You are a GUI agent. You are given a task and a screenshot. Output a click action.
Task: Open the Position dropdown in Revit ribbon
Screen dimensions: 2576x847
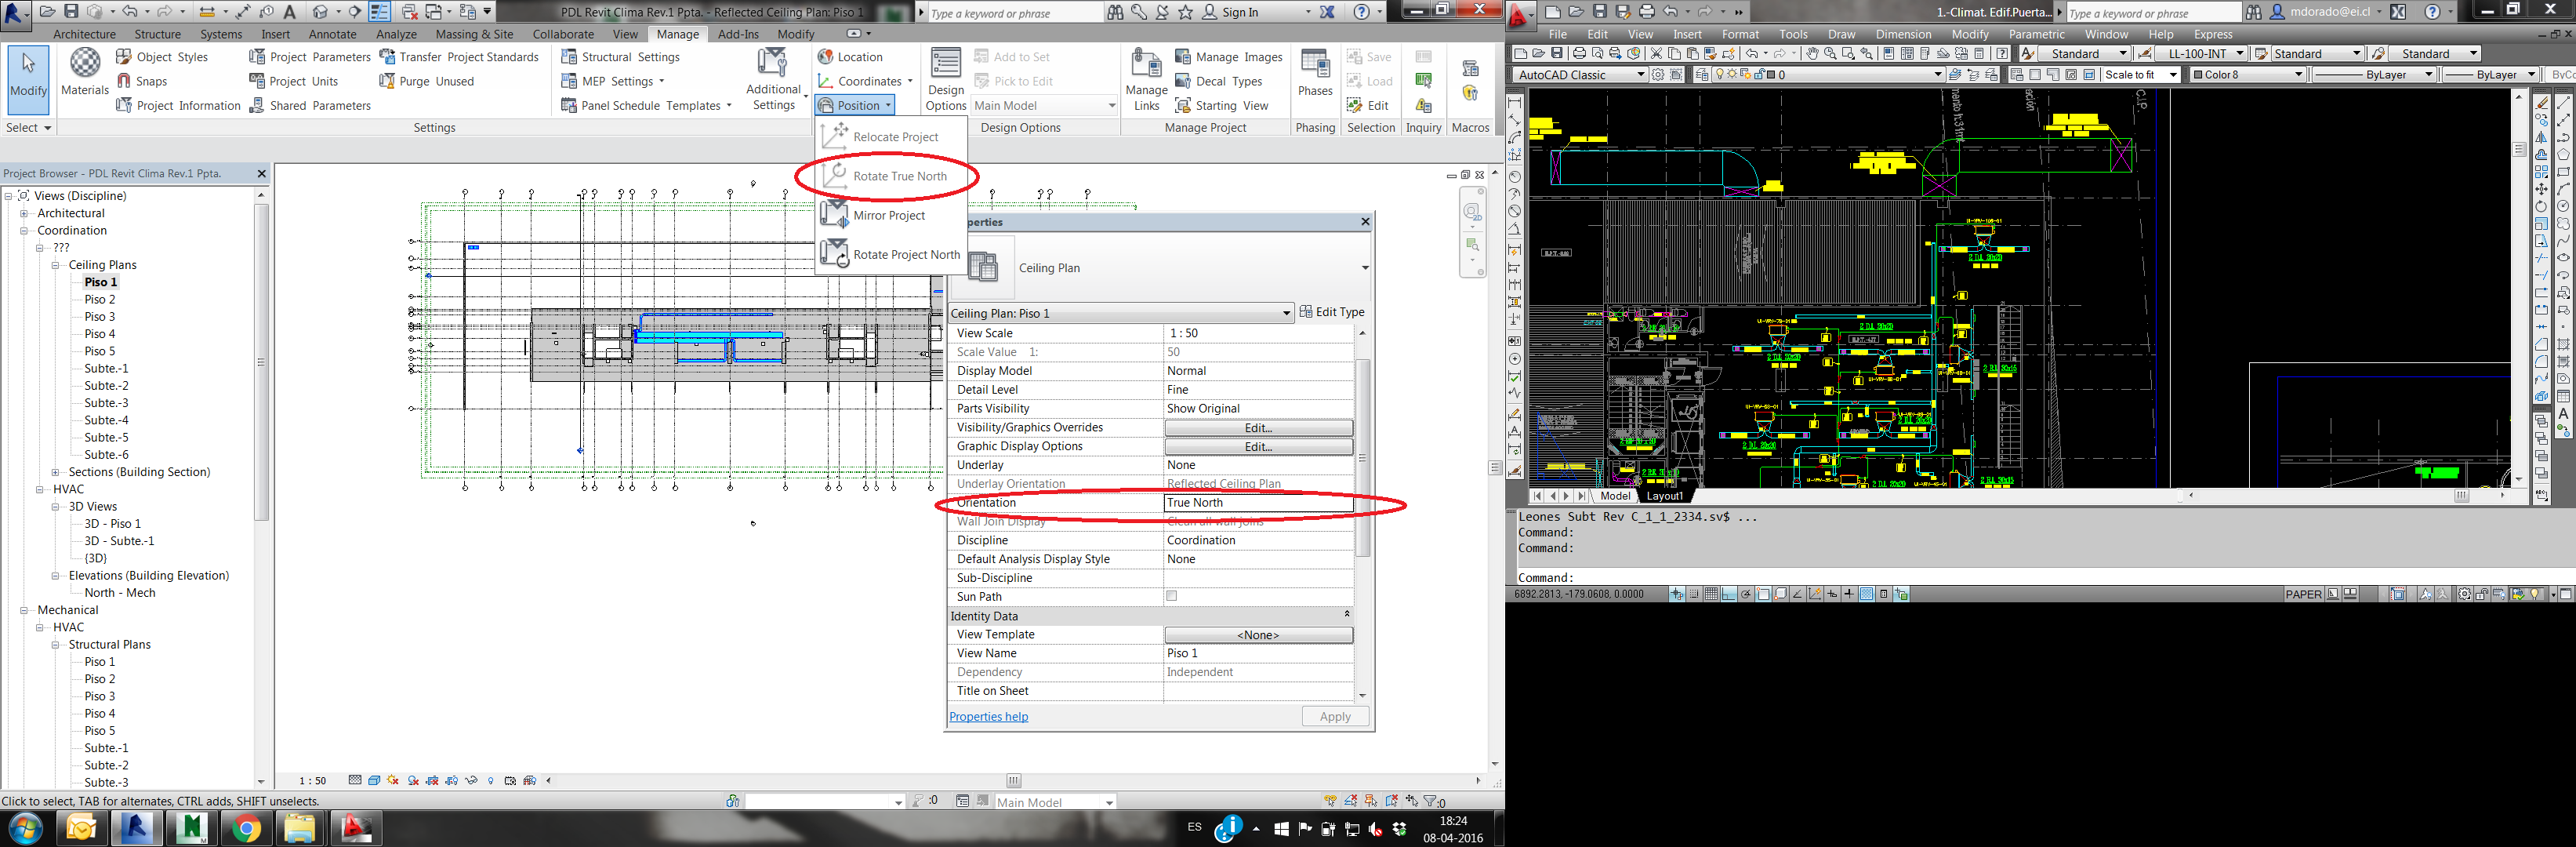(856, 105)
